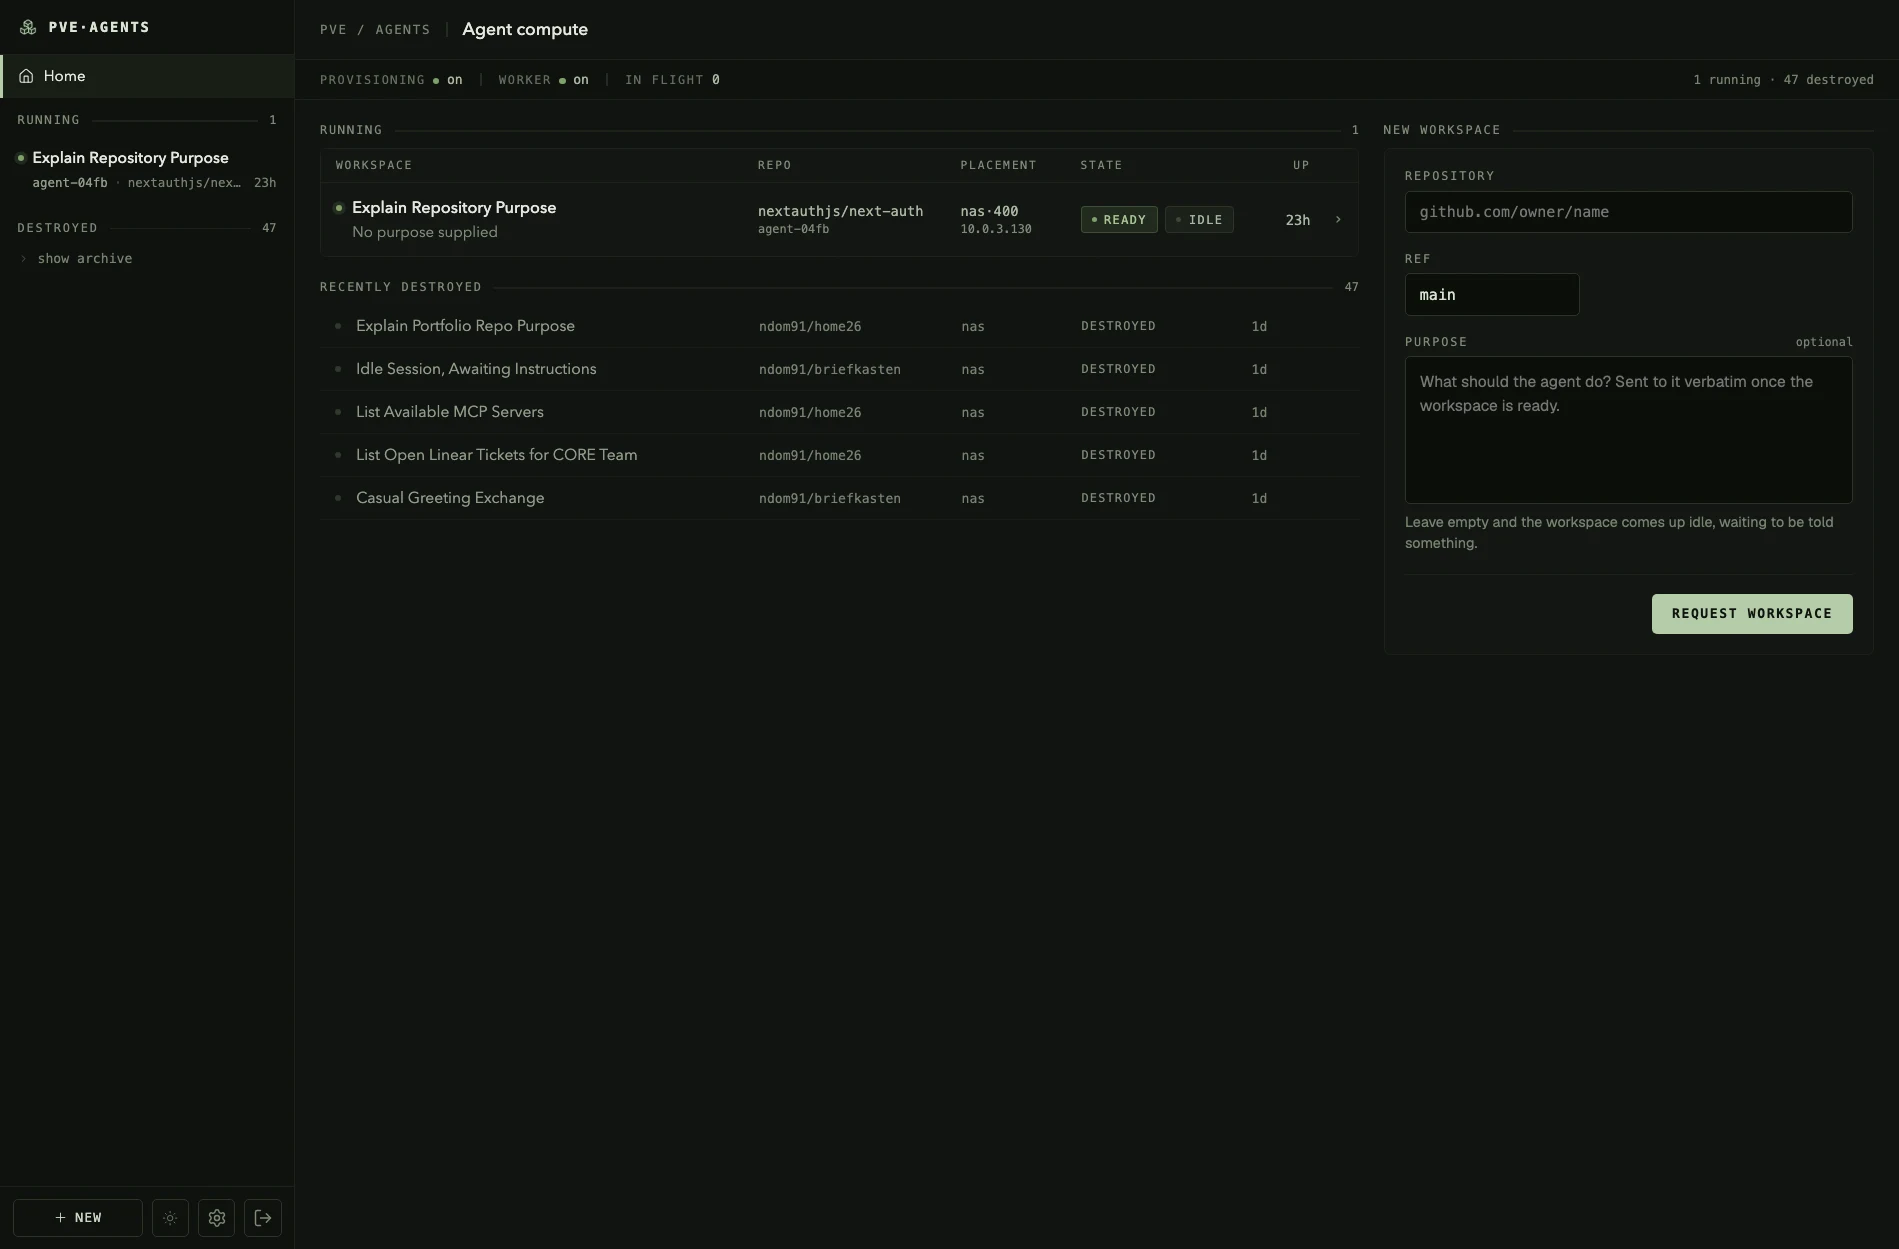Click the REPO column header
The height and width of the screenshot is (1249, 1899).
[x=774, y=165]
